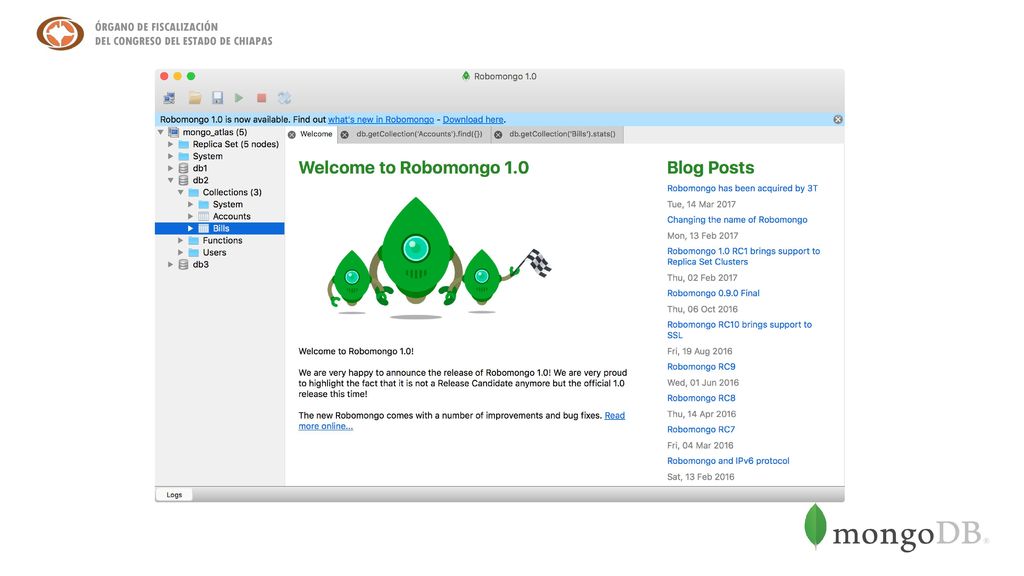Open the "Robomongo RC8" post
The height and width of the screenshot is (576, 1024).
[701, 398]
